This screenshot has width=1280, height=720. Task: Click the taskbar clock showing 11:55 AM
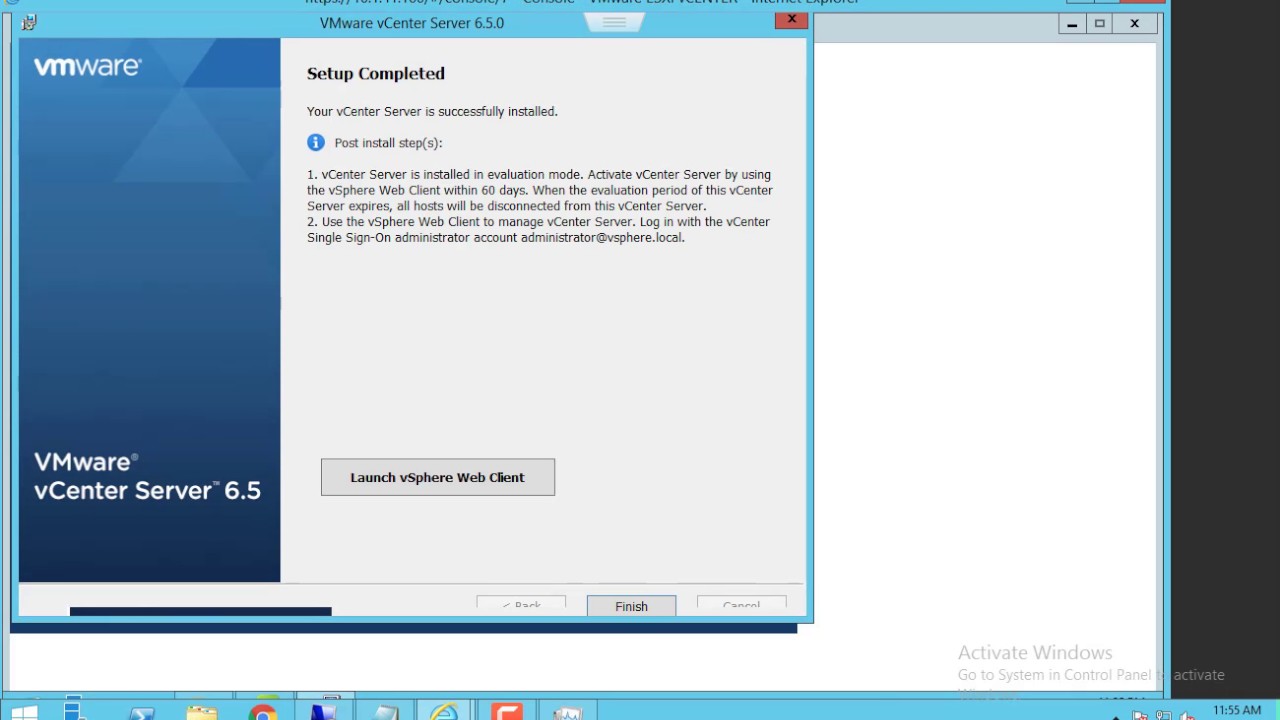[1237, 711]
